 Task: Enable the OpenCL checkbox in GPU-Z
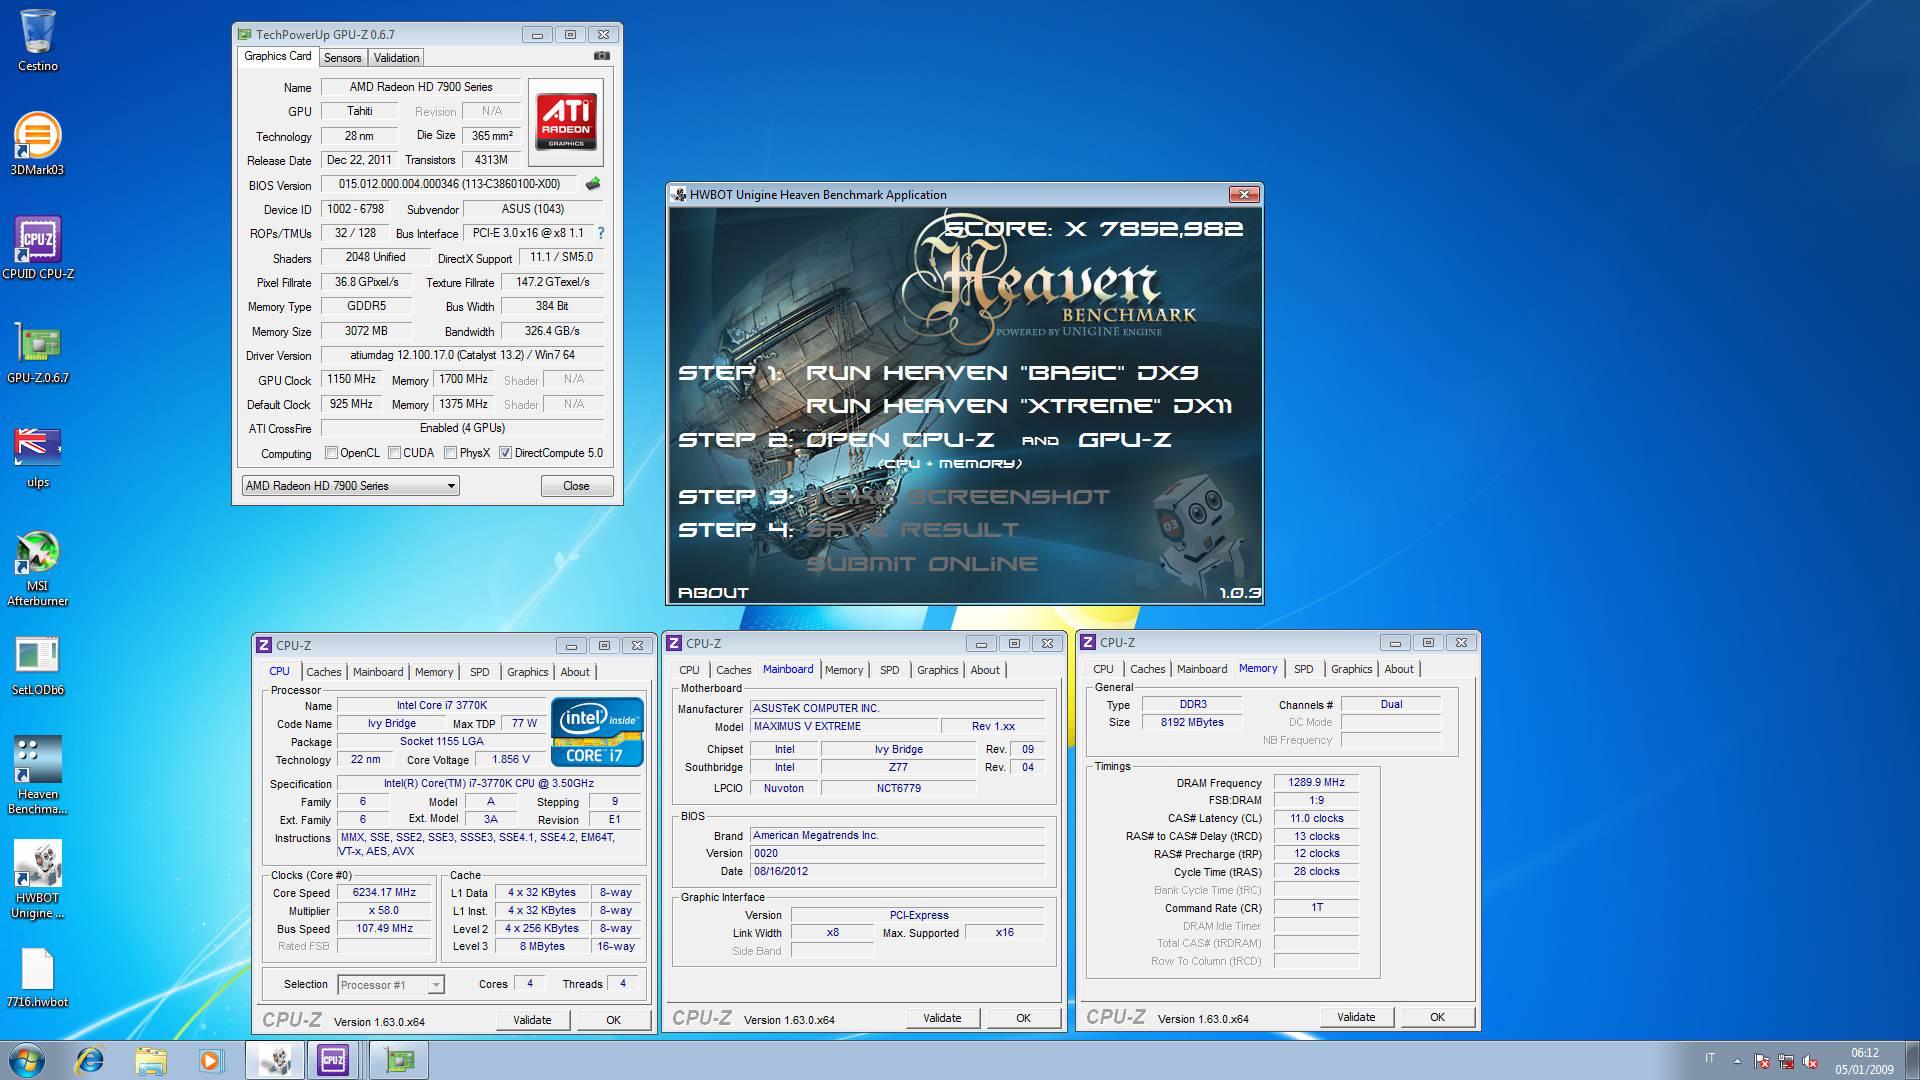pyautogui.click(x=331, y=453)
